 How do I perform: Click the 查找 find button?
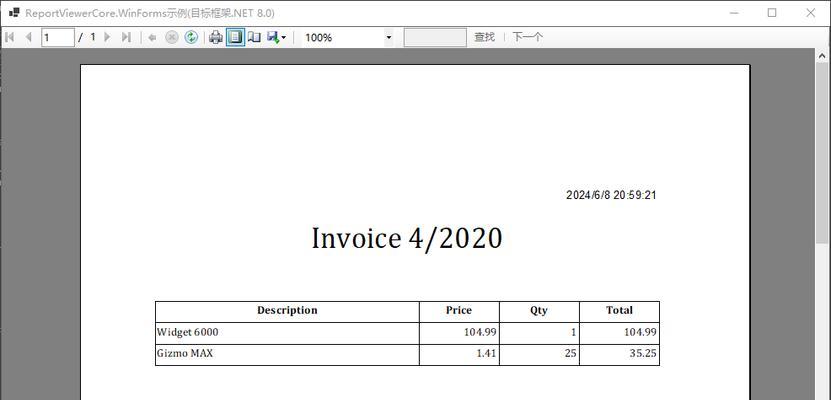pos(485,37)
